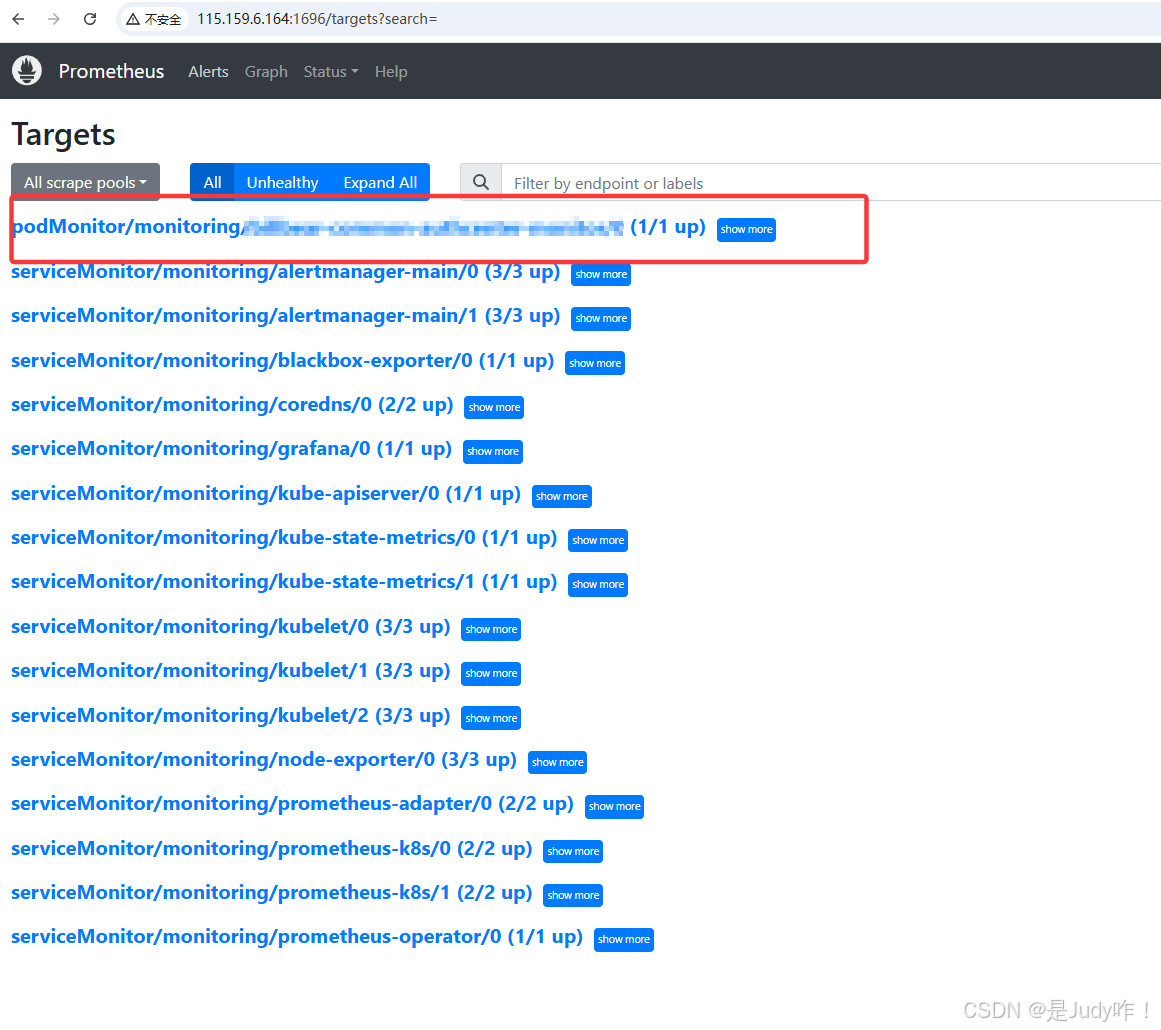Show more for blackbox-exporter/0
Viewport: 1161px width, 1030px height.
595,363
